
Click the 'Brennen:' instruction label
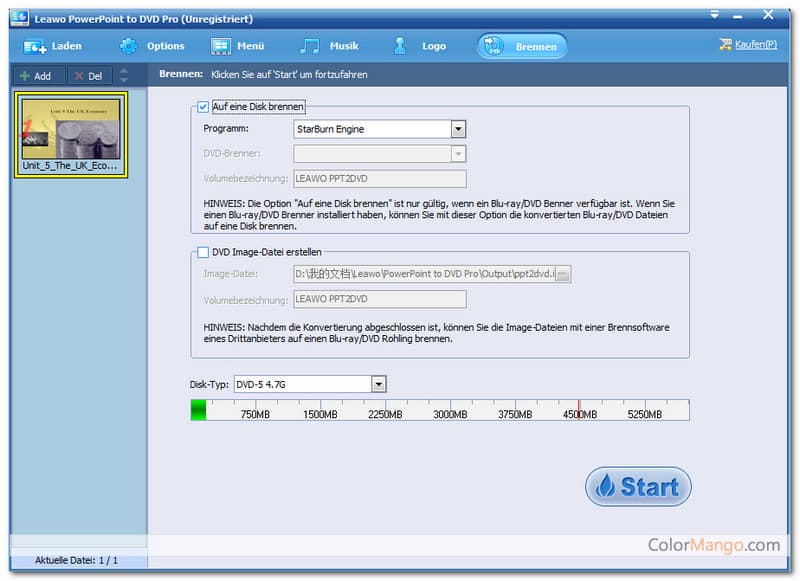click(181, 74)
